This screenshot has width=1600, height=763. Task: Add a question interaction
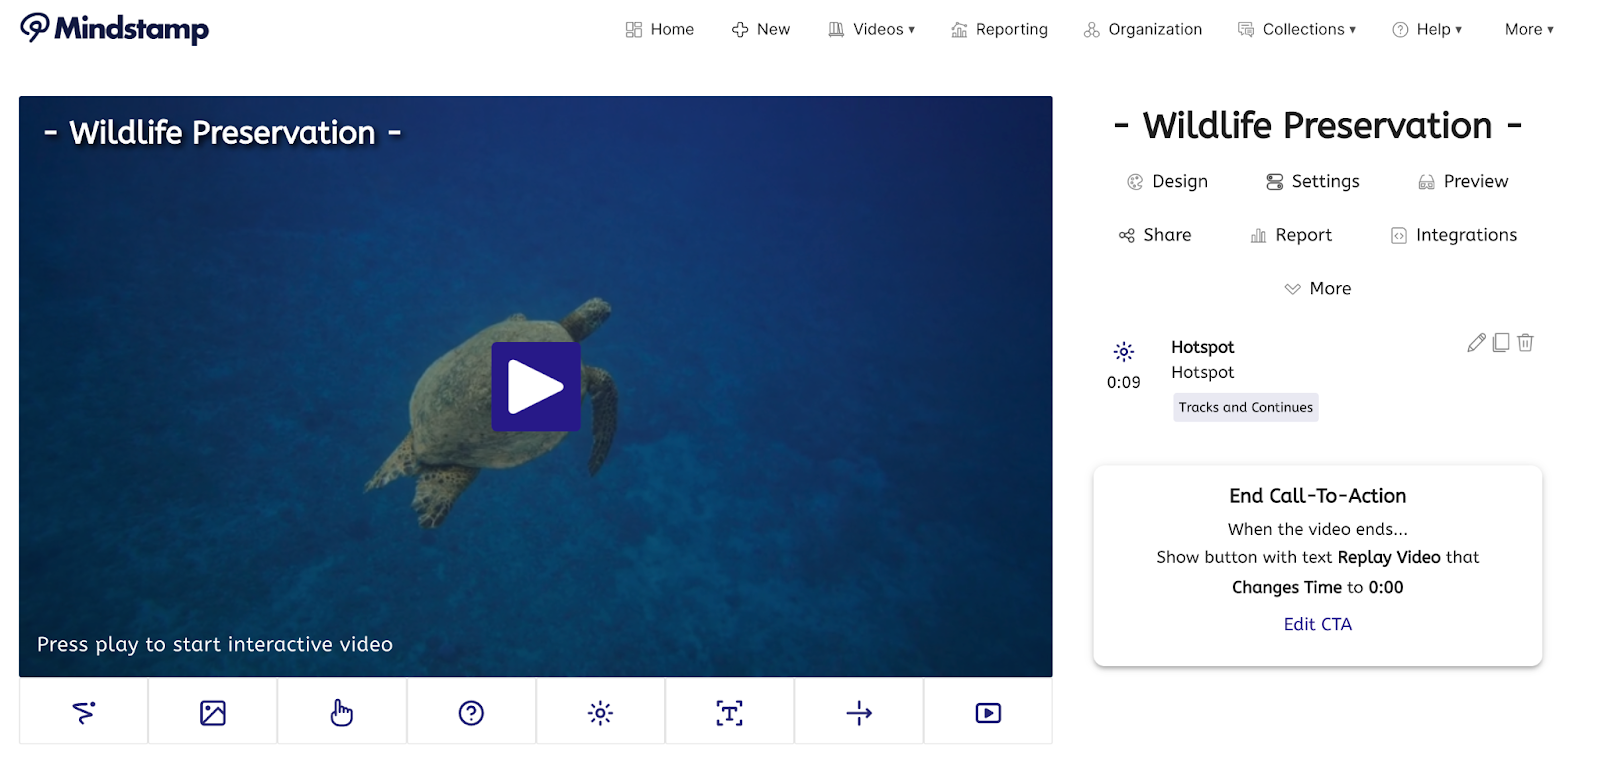coord(471,712)
